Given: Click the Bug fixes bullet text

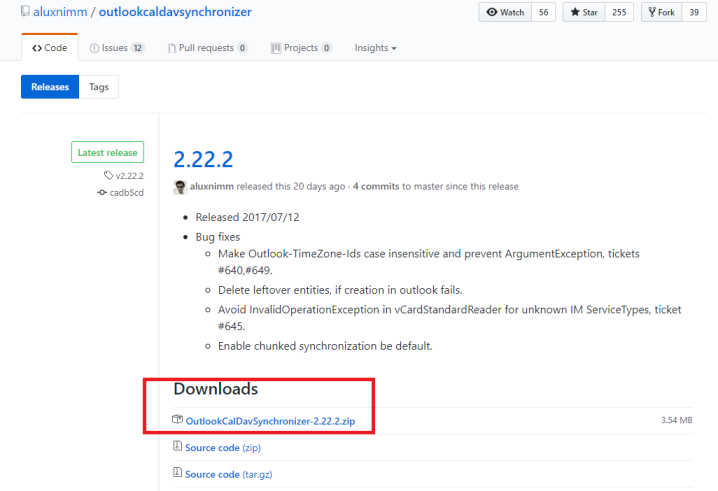Looking at the screenshot, I should click(218, 237).
